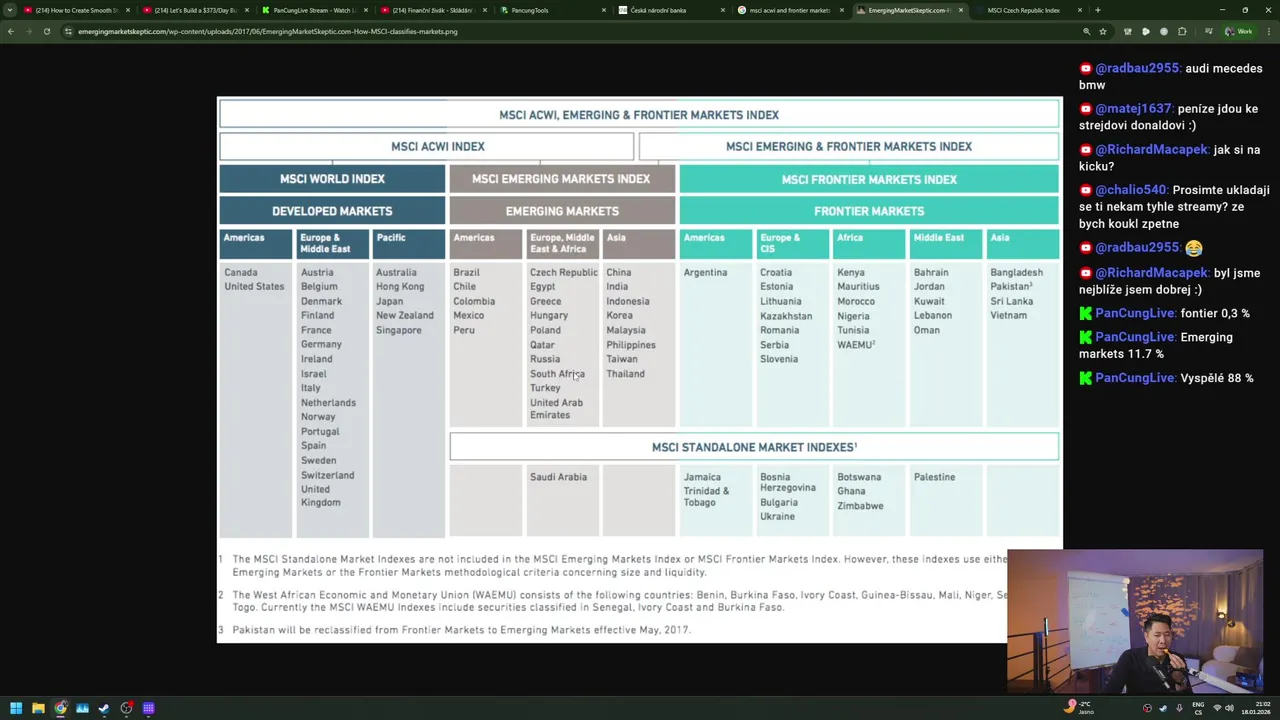The image size is (1280, 720).
Task: Click the @chalio540 chat username
Action: (x=1131, y=190)
